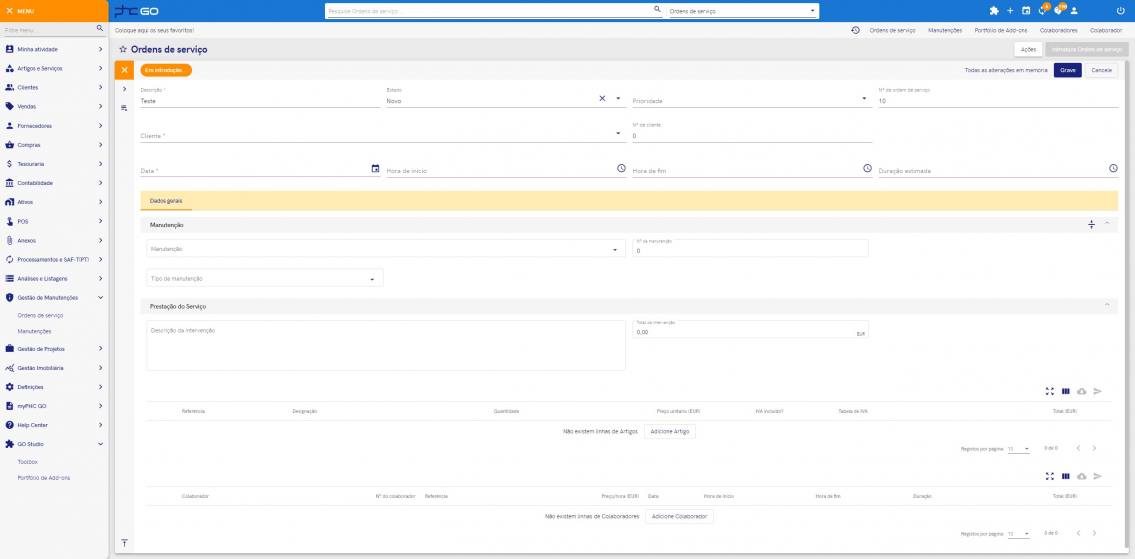The height and width of the screenshot is (559, 1135).
Task: Open the history clock icon in favorites bar
Action: [x=855, y=30]
